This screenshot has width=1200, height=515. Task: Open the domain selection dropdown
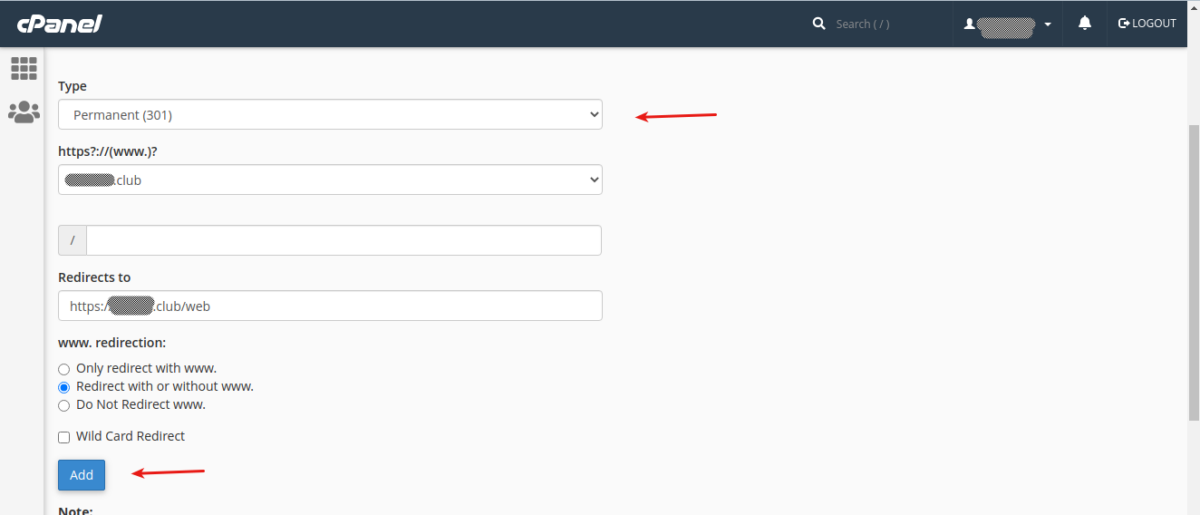(330, 180)
